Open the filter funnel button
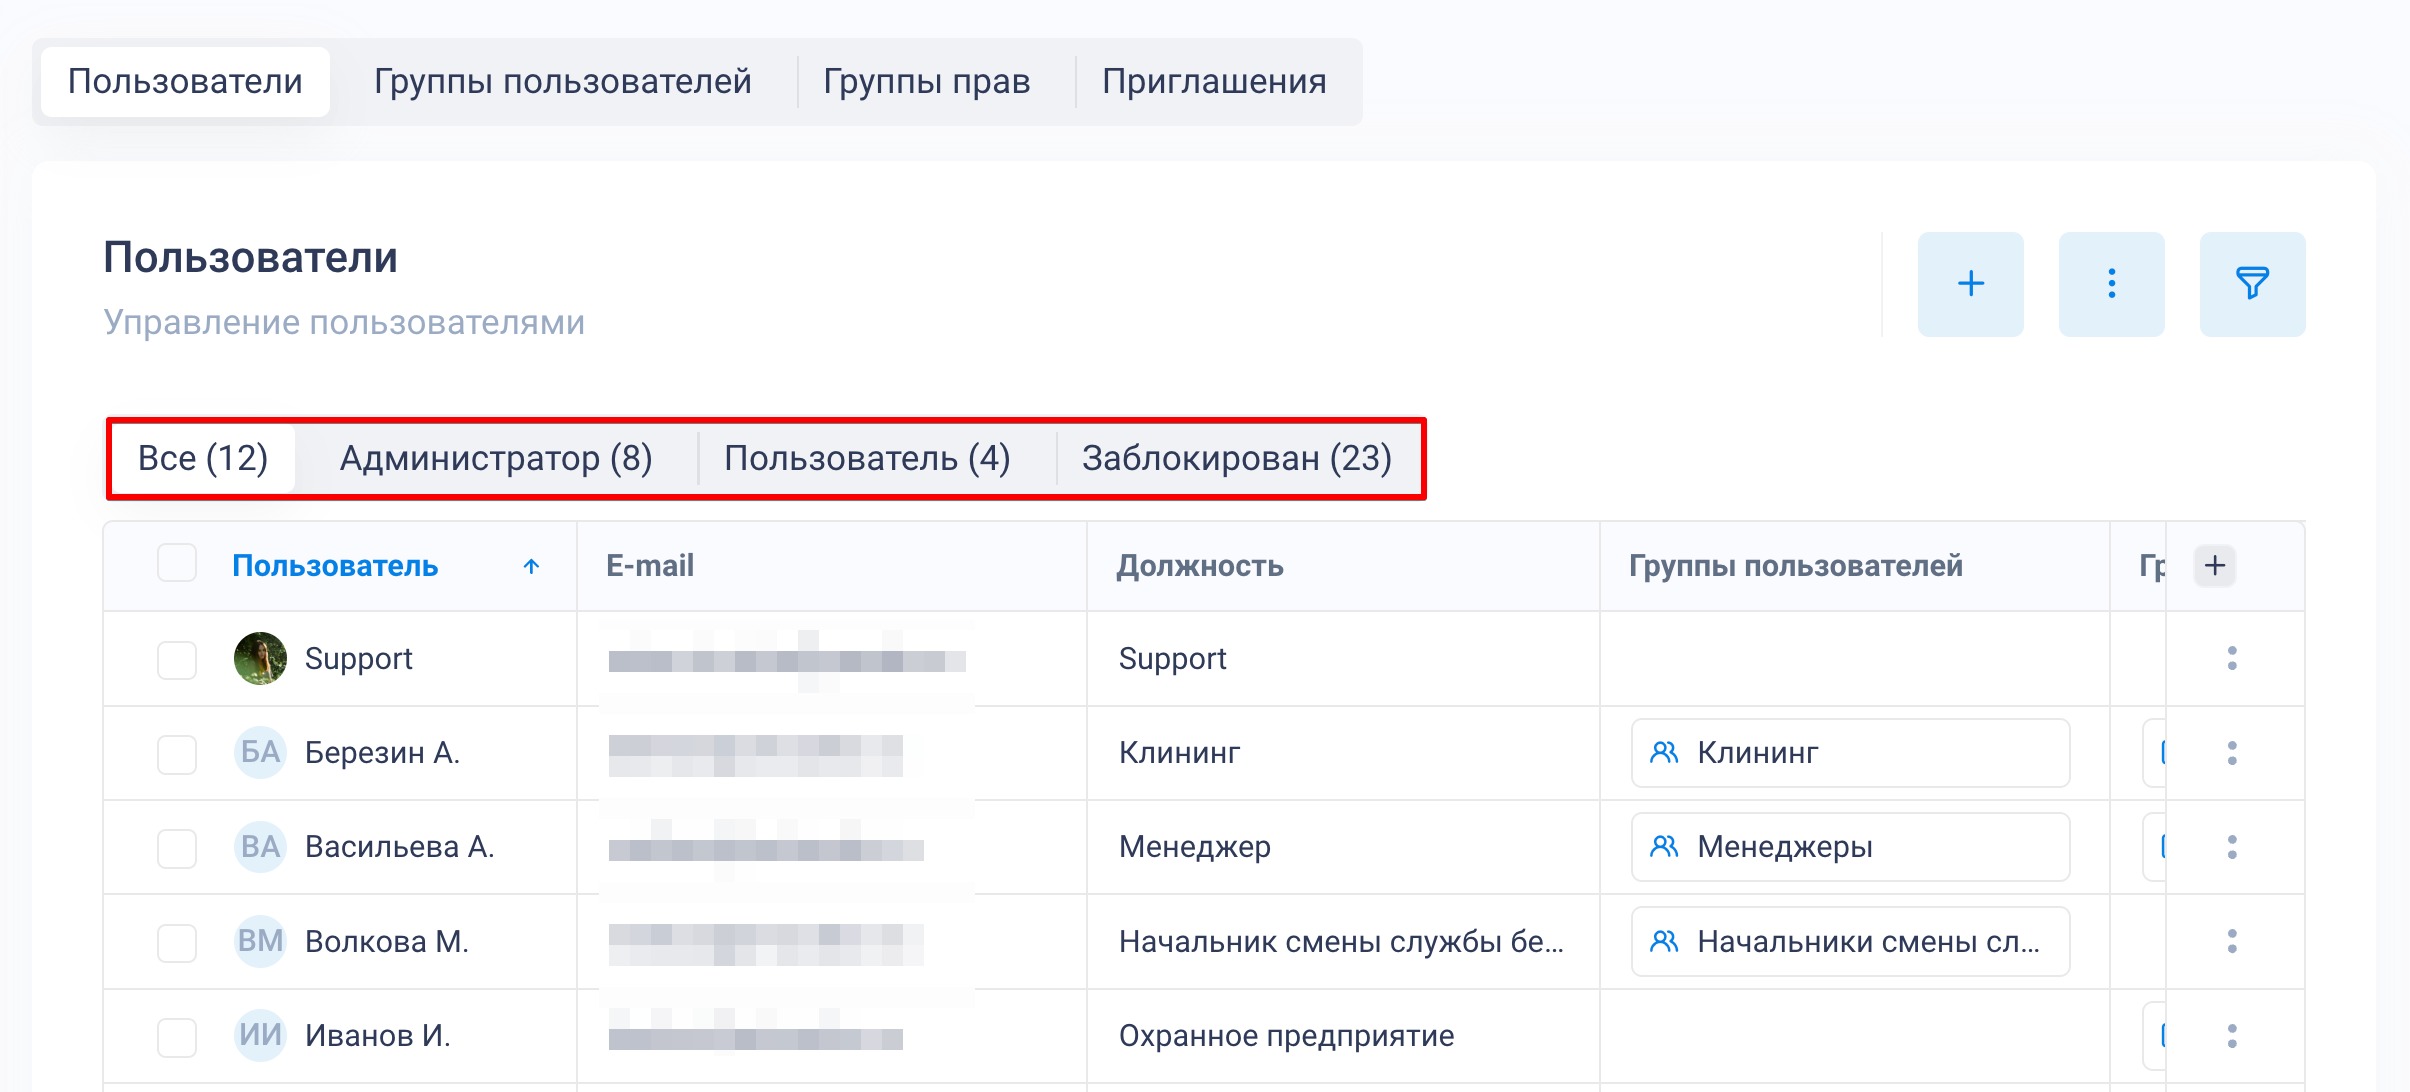Viewport: 2410px width, 1092px height. [x=2252, y=284]
